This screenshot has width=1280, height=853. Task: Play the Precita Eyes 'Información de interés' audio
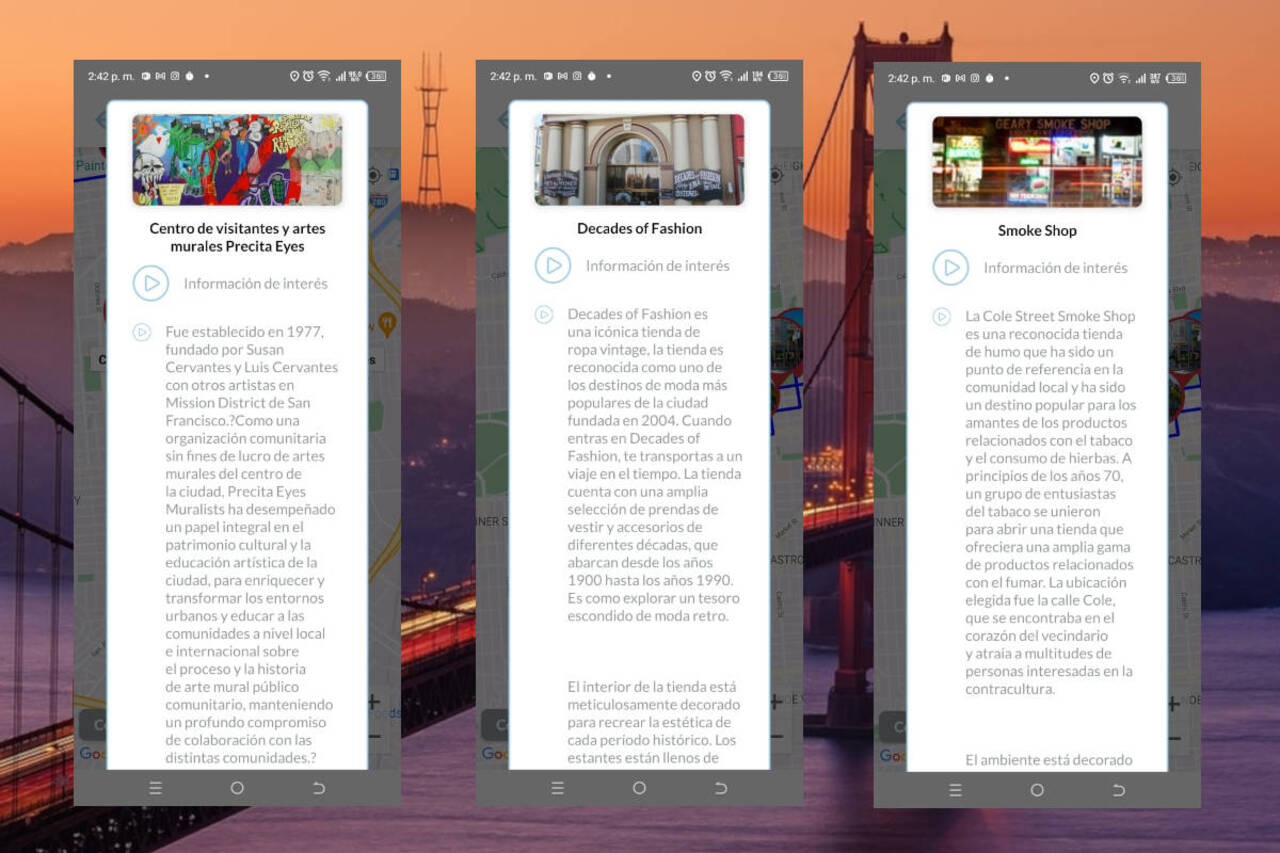coord(151,283)
